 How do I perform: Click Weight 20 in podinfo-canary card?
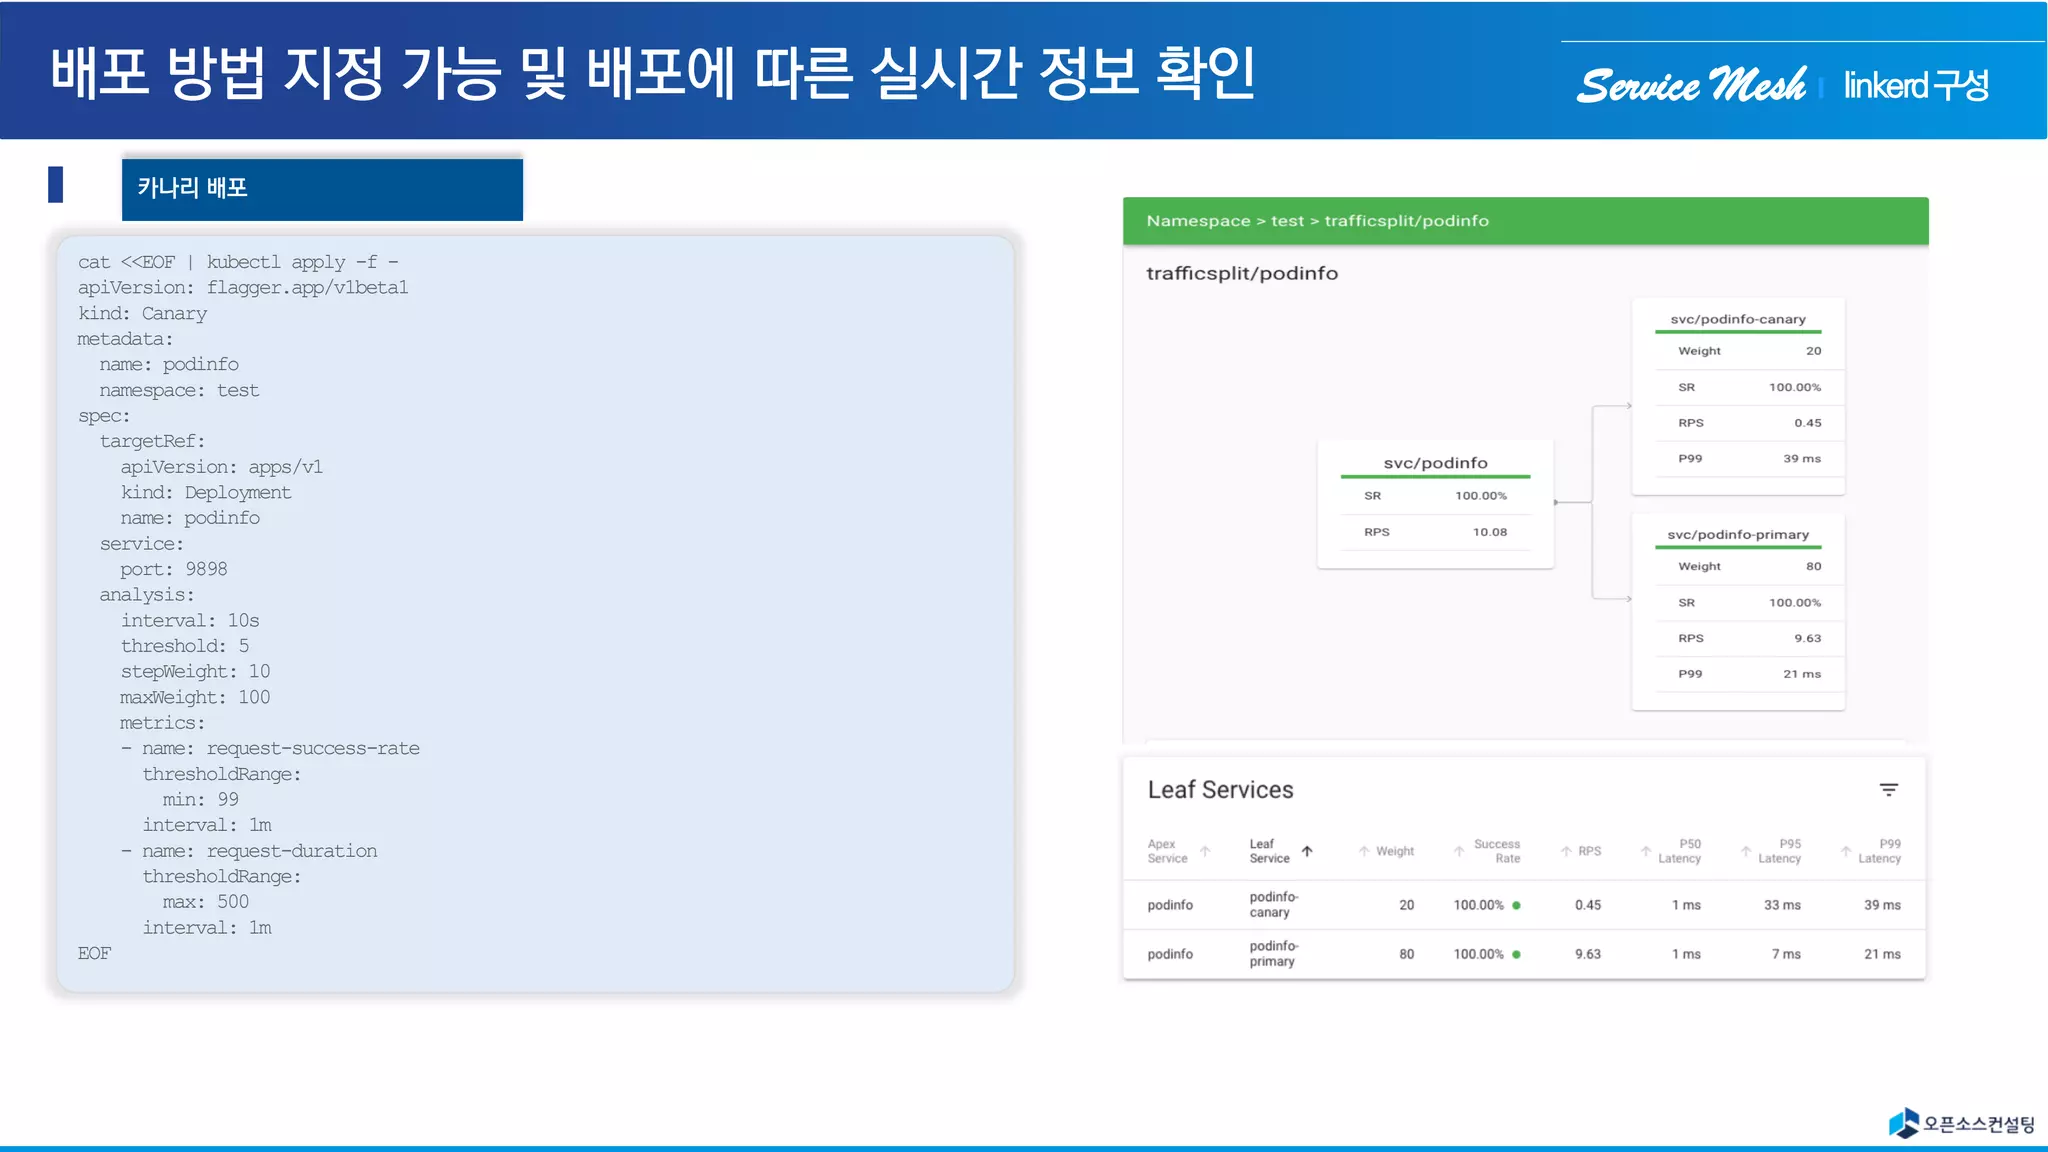click(1749, 351)
